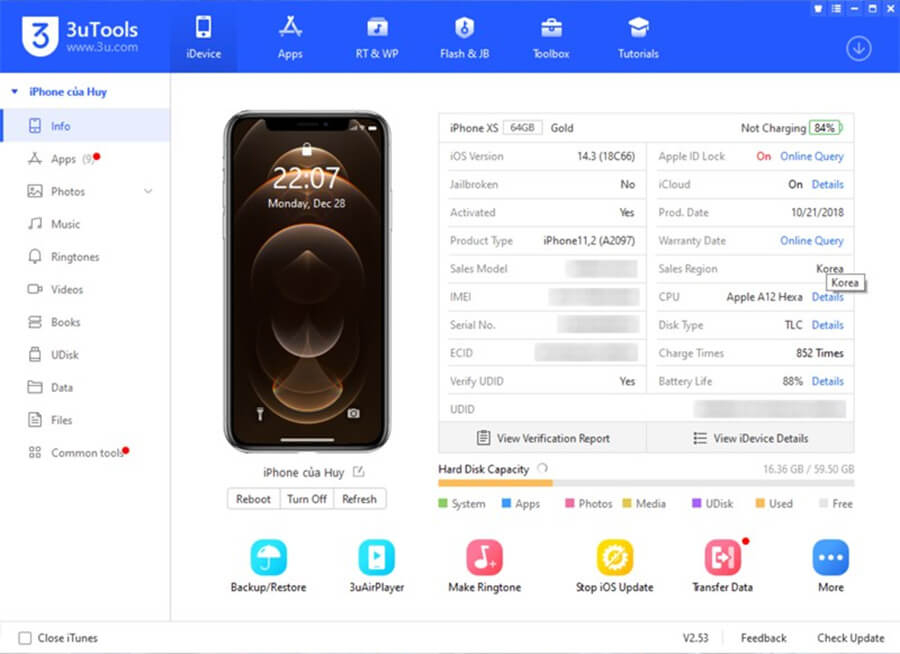Click Online Query for Apple ID Lock

pos(812,156)
